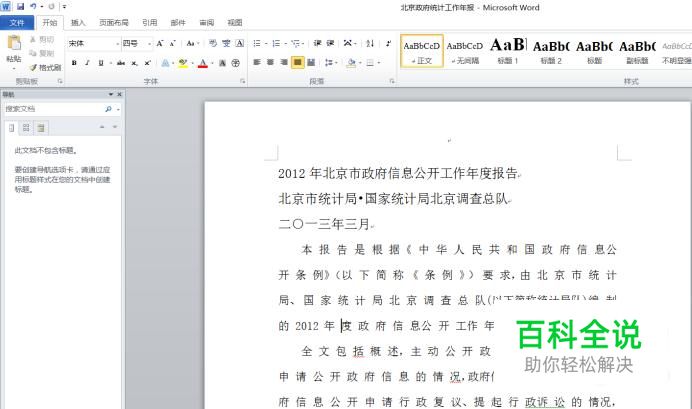Toggle Italic formatting
692x409 pixels.
coord(87,63)
